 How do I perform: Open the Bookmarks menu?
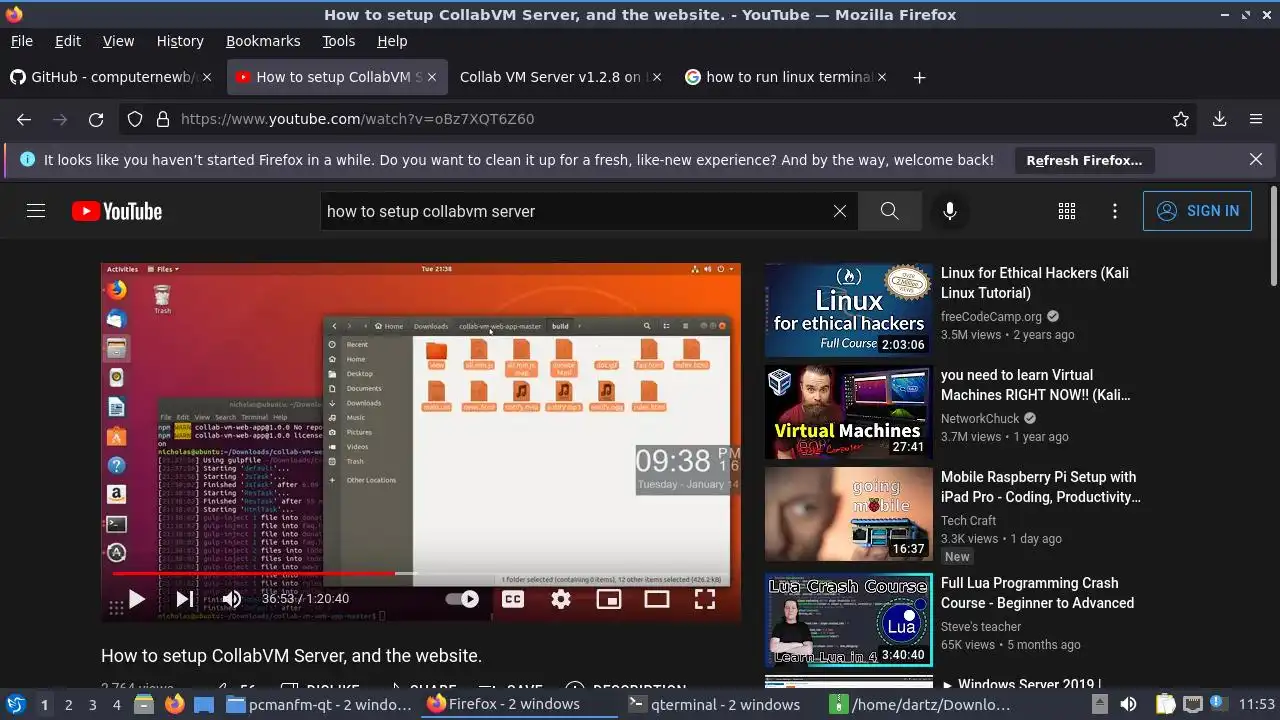point(263,41)
